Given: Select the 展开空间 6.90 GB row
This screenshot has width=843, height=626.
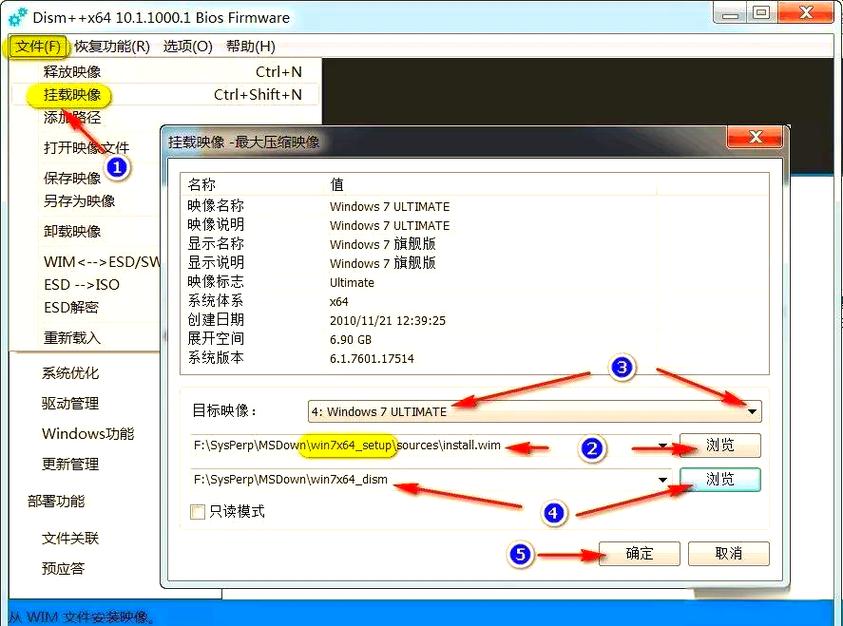Looking at the screenshot, I should (x=475, y=339).
